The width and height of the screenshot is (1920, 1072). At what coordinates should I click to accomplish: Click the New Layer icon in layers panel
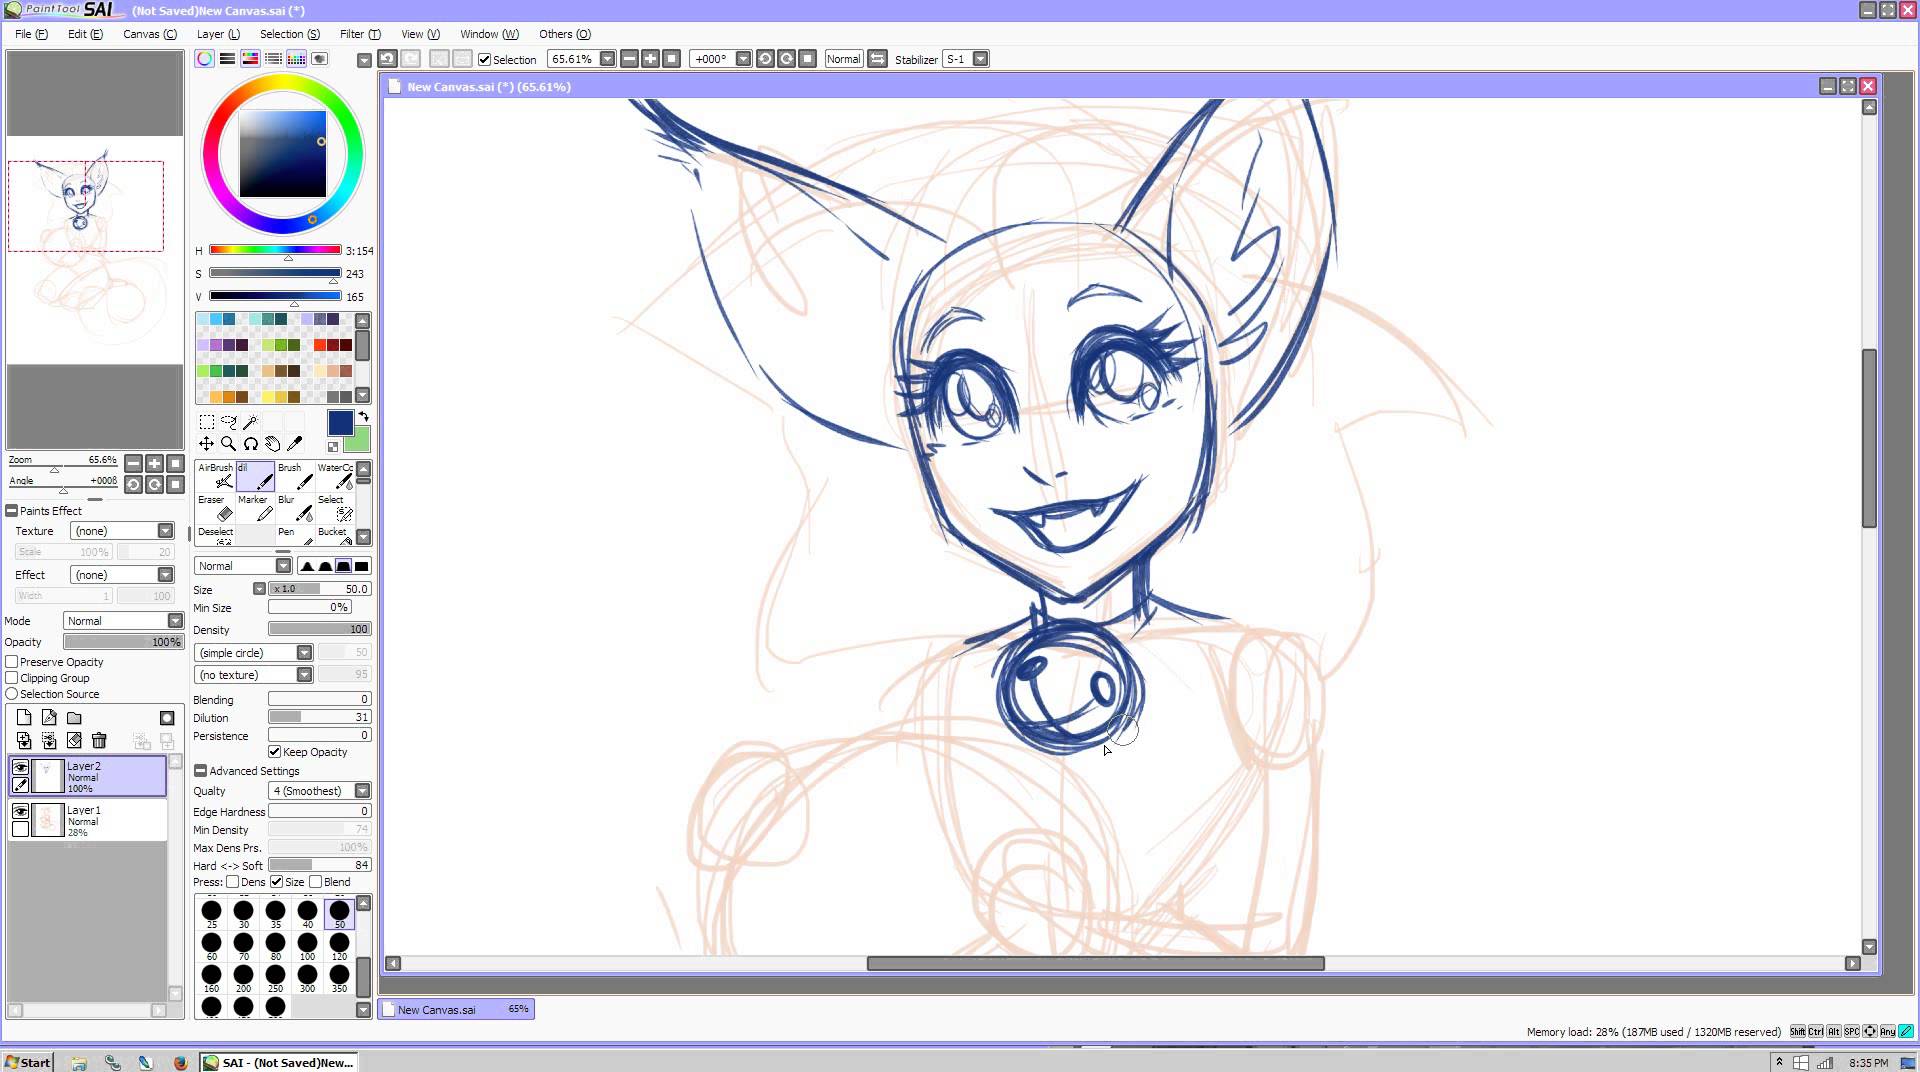24,718
